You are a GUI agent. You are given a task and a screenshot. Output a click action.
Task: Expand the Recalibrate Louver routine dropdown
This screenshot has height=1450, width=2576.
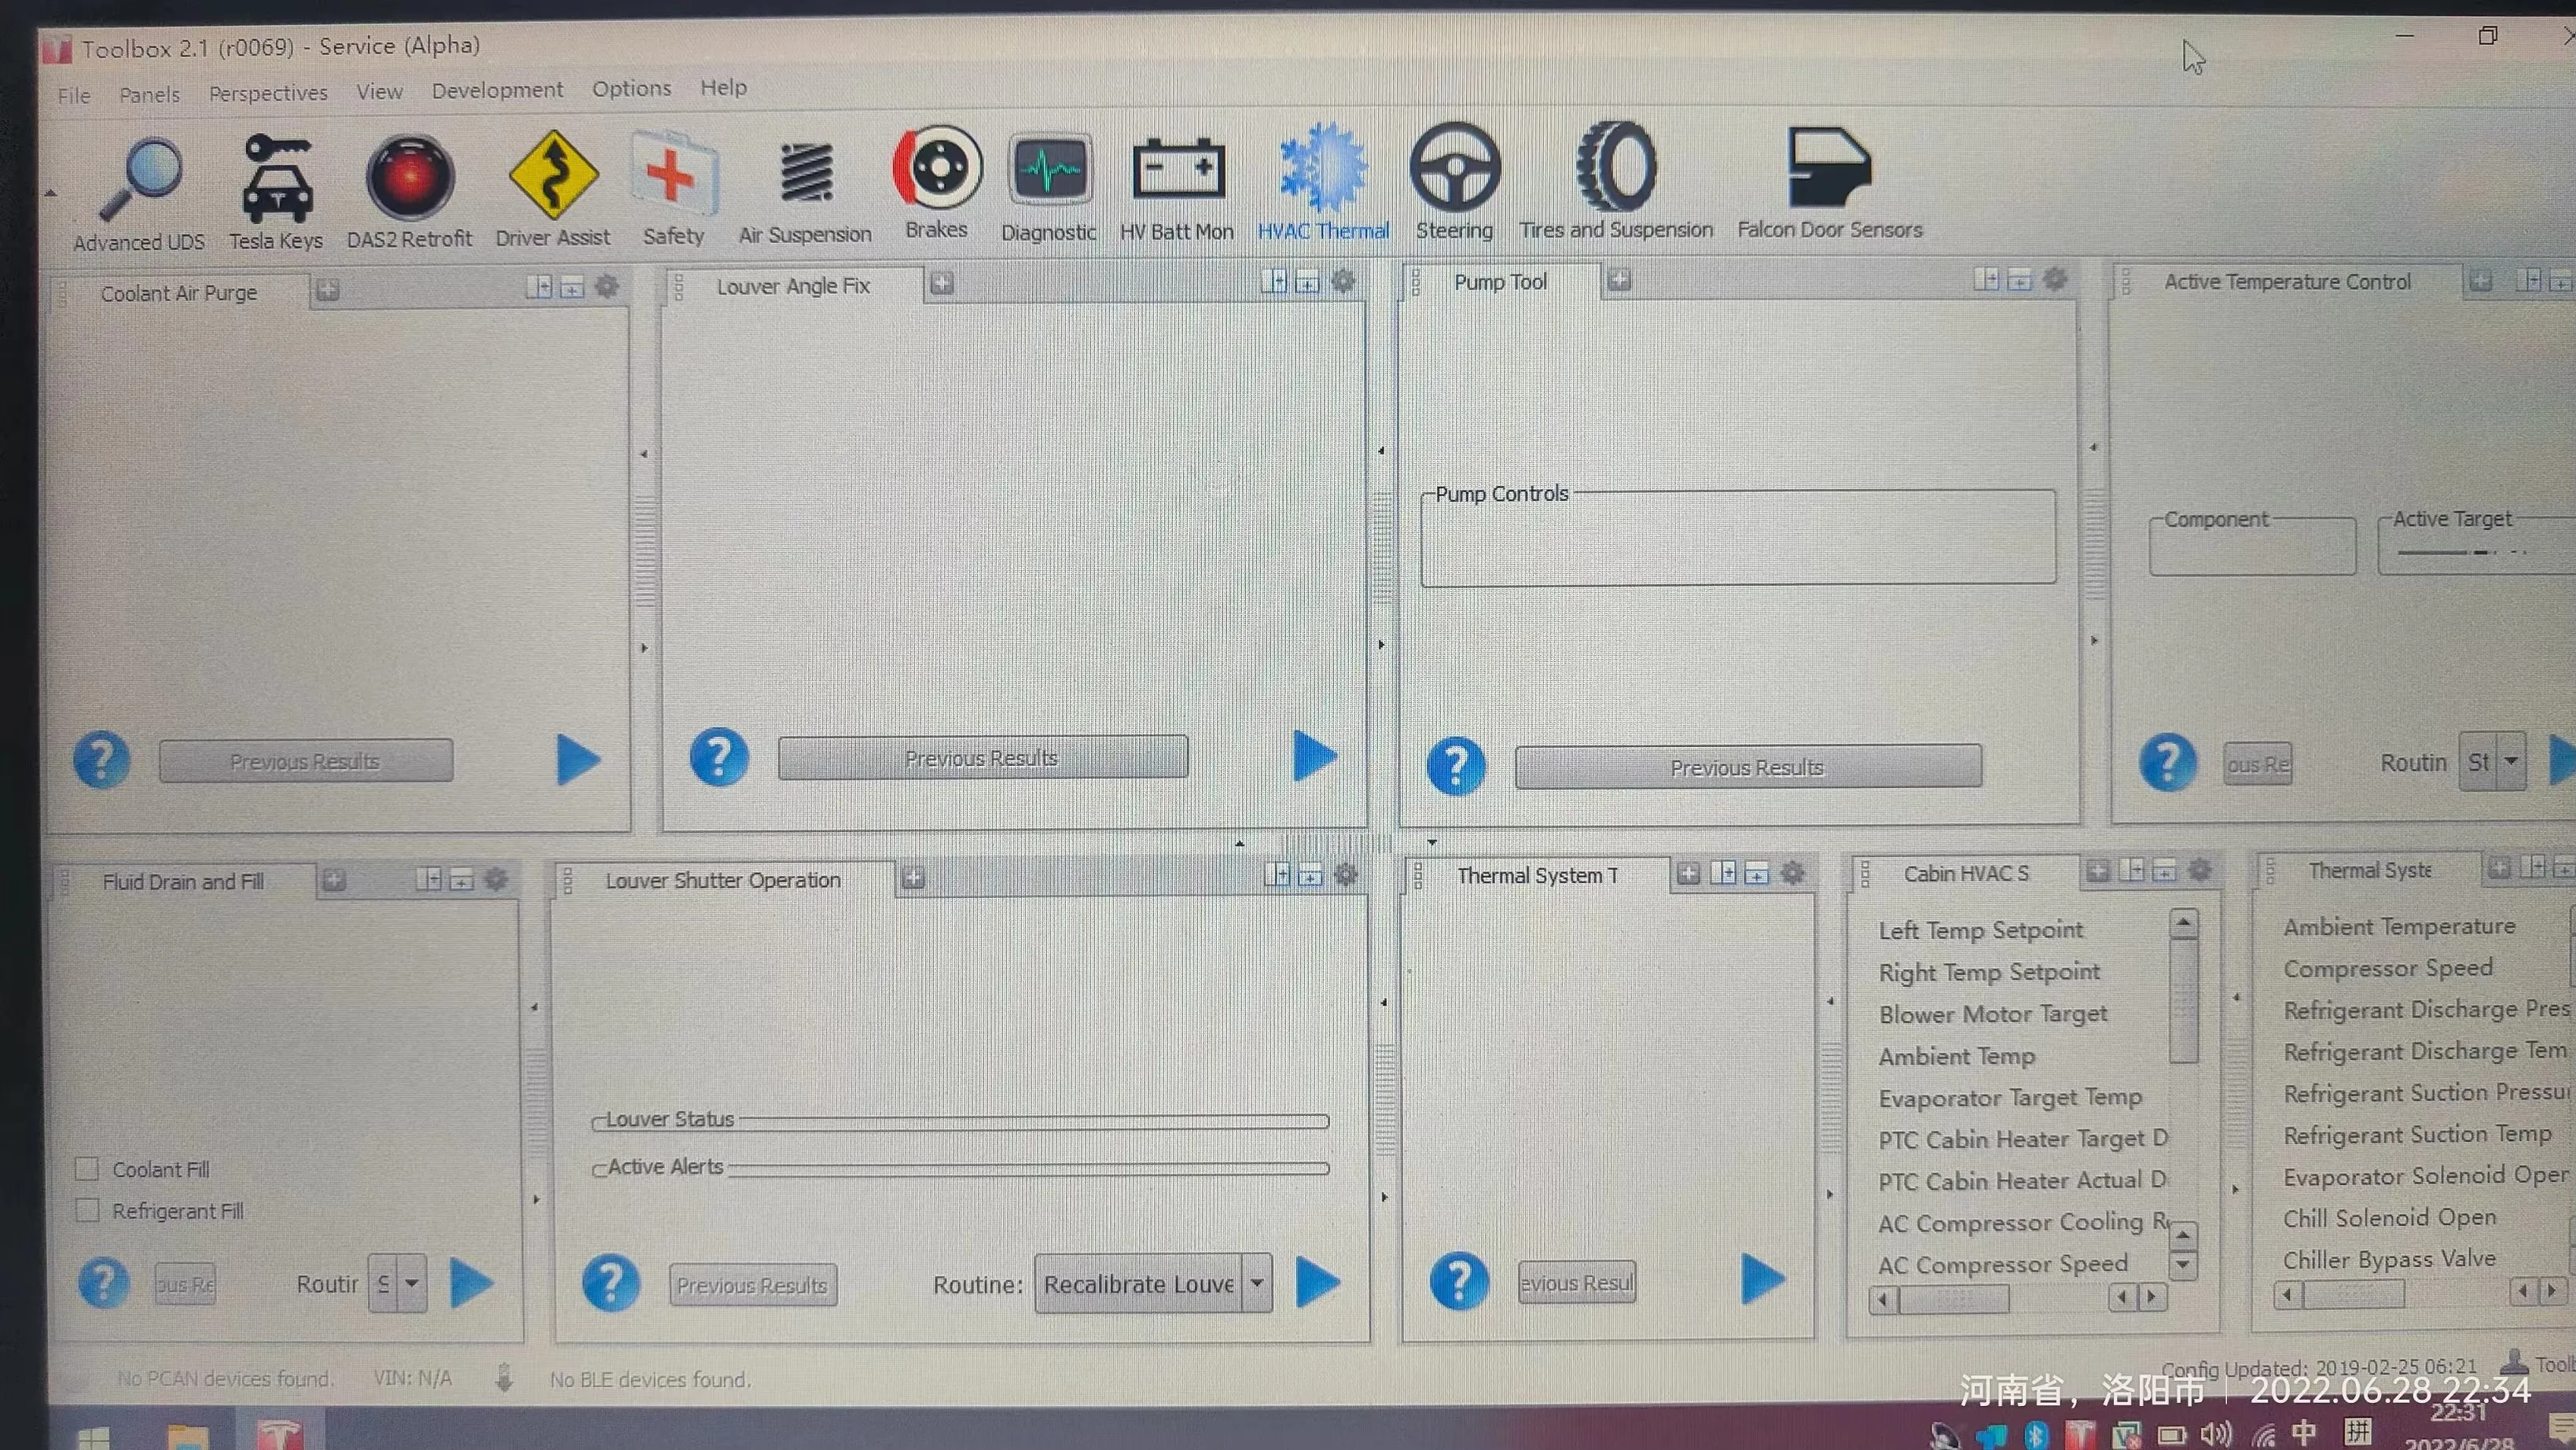1257,1283
